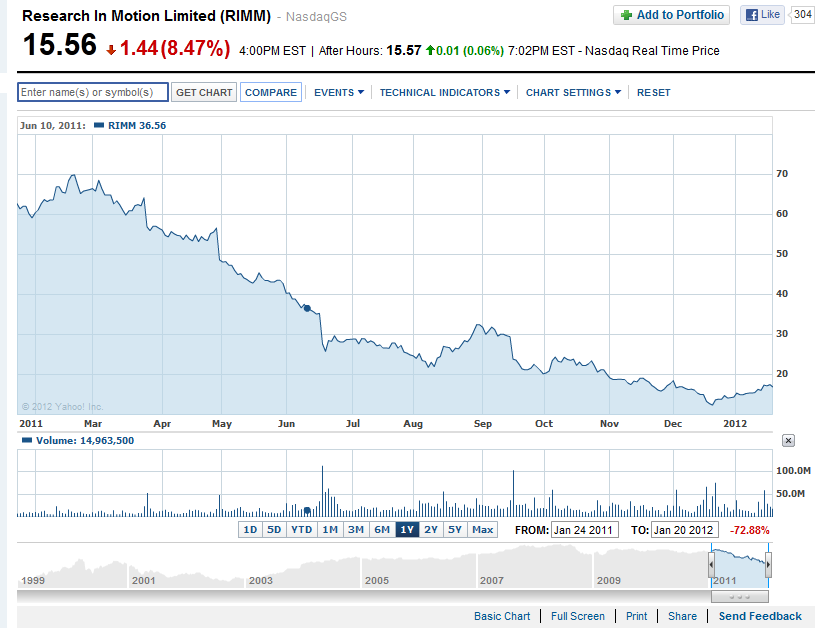
Task: Select the 1M time range
Action: [x=330, y=530]
